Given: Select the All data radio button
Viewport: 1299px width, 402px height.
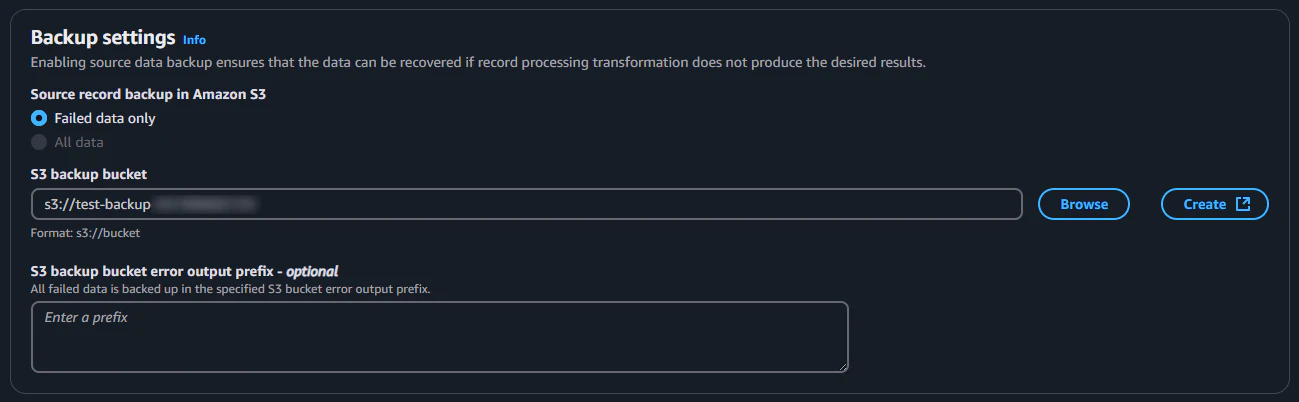Looking at the screenshot, I should pos(39,142).
